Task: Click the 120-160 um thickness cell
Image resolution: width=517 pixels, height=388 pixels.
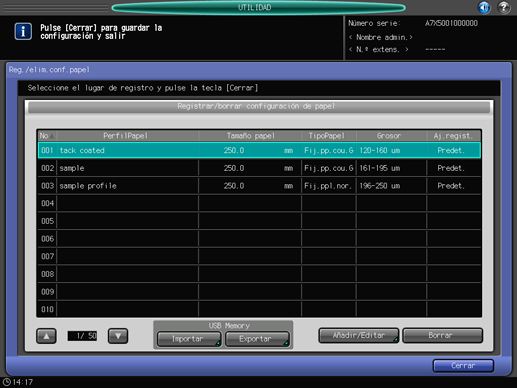Action: (392, 150)
